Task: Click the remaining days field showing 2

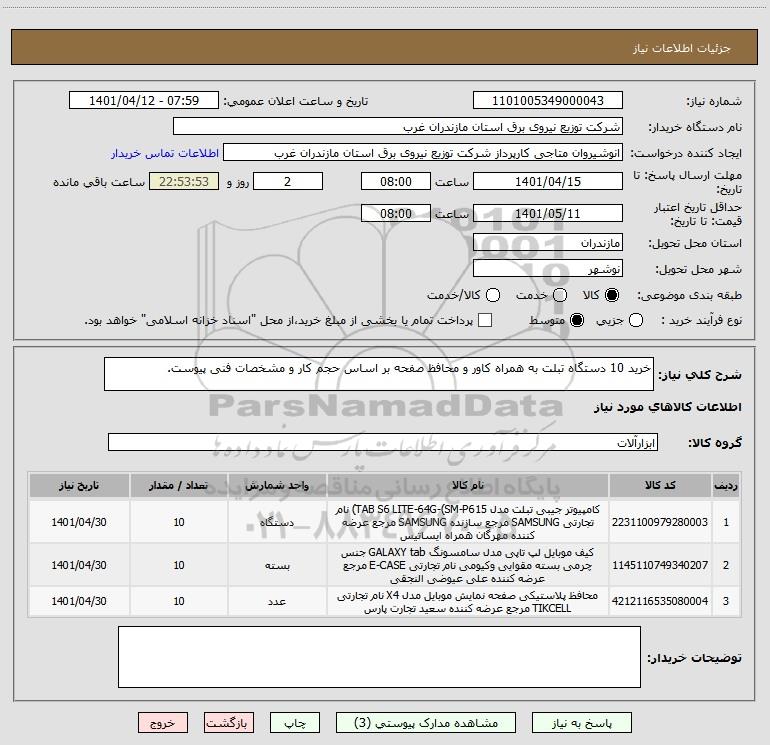Action: (288, 182)
